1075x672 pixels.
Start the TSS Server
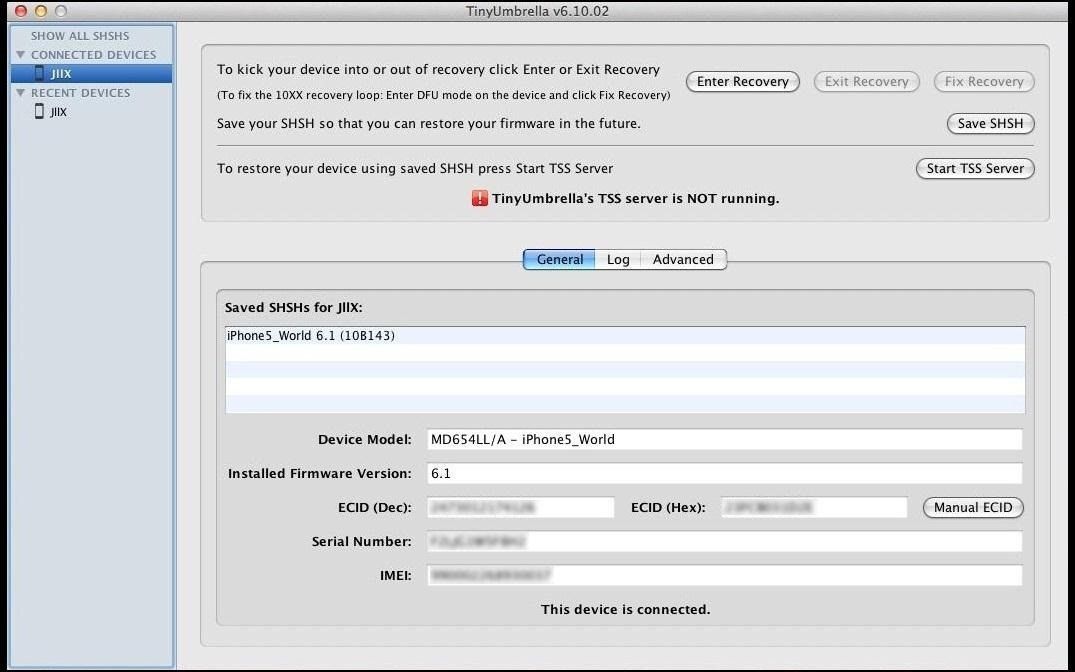pyautogui.click(x=974, y=168)
